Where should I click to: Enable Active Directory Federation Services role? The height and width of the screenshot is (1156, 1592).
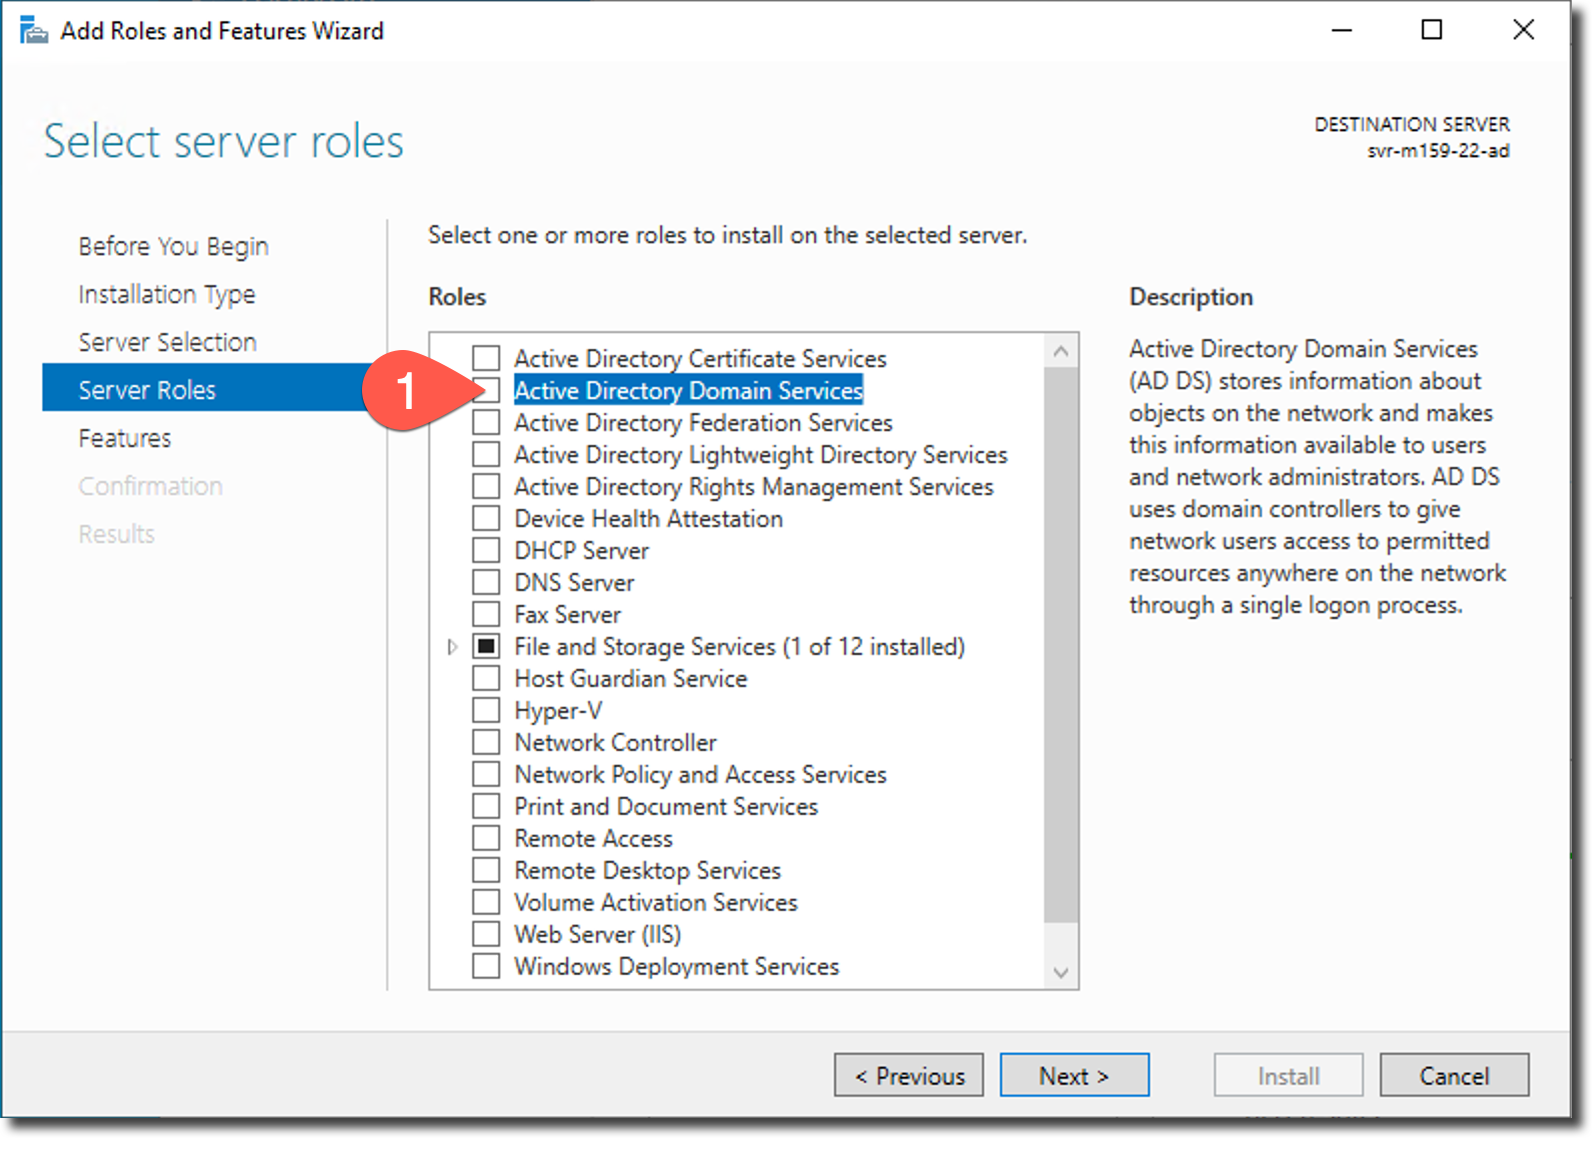click(486, 422)
